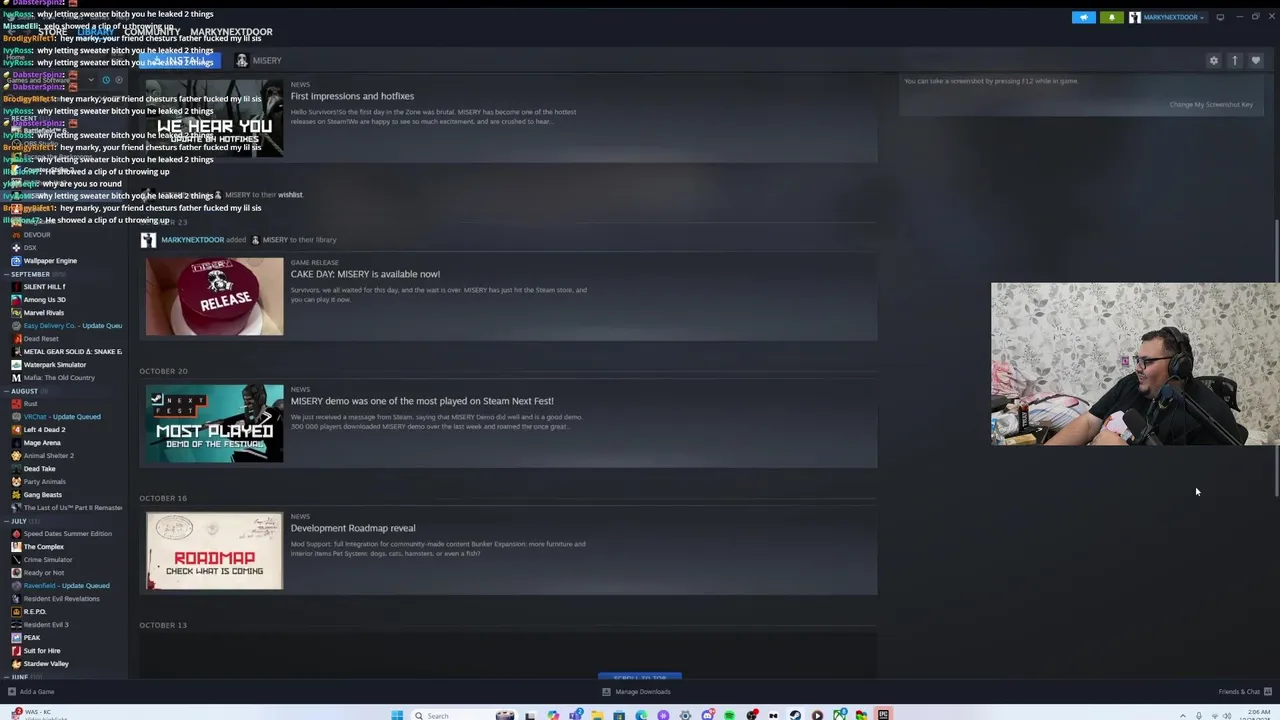1280x720 pixels.
Task: Open Windows Start menu
Action: (397, 715)
